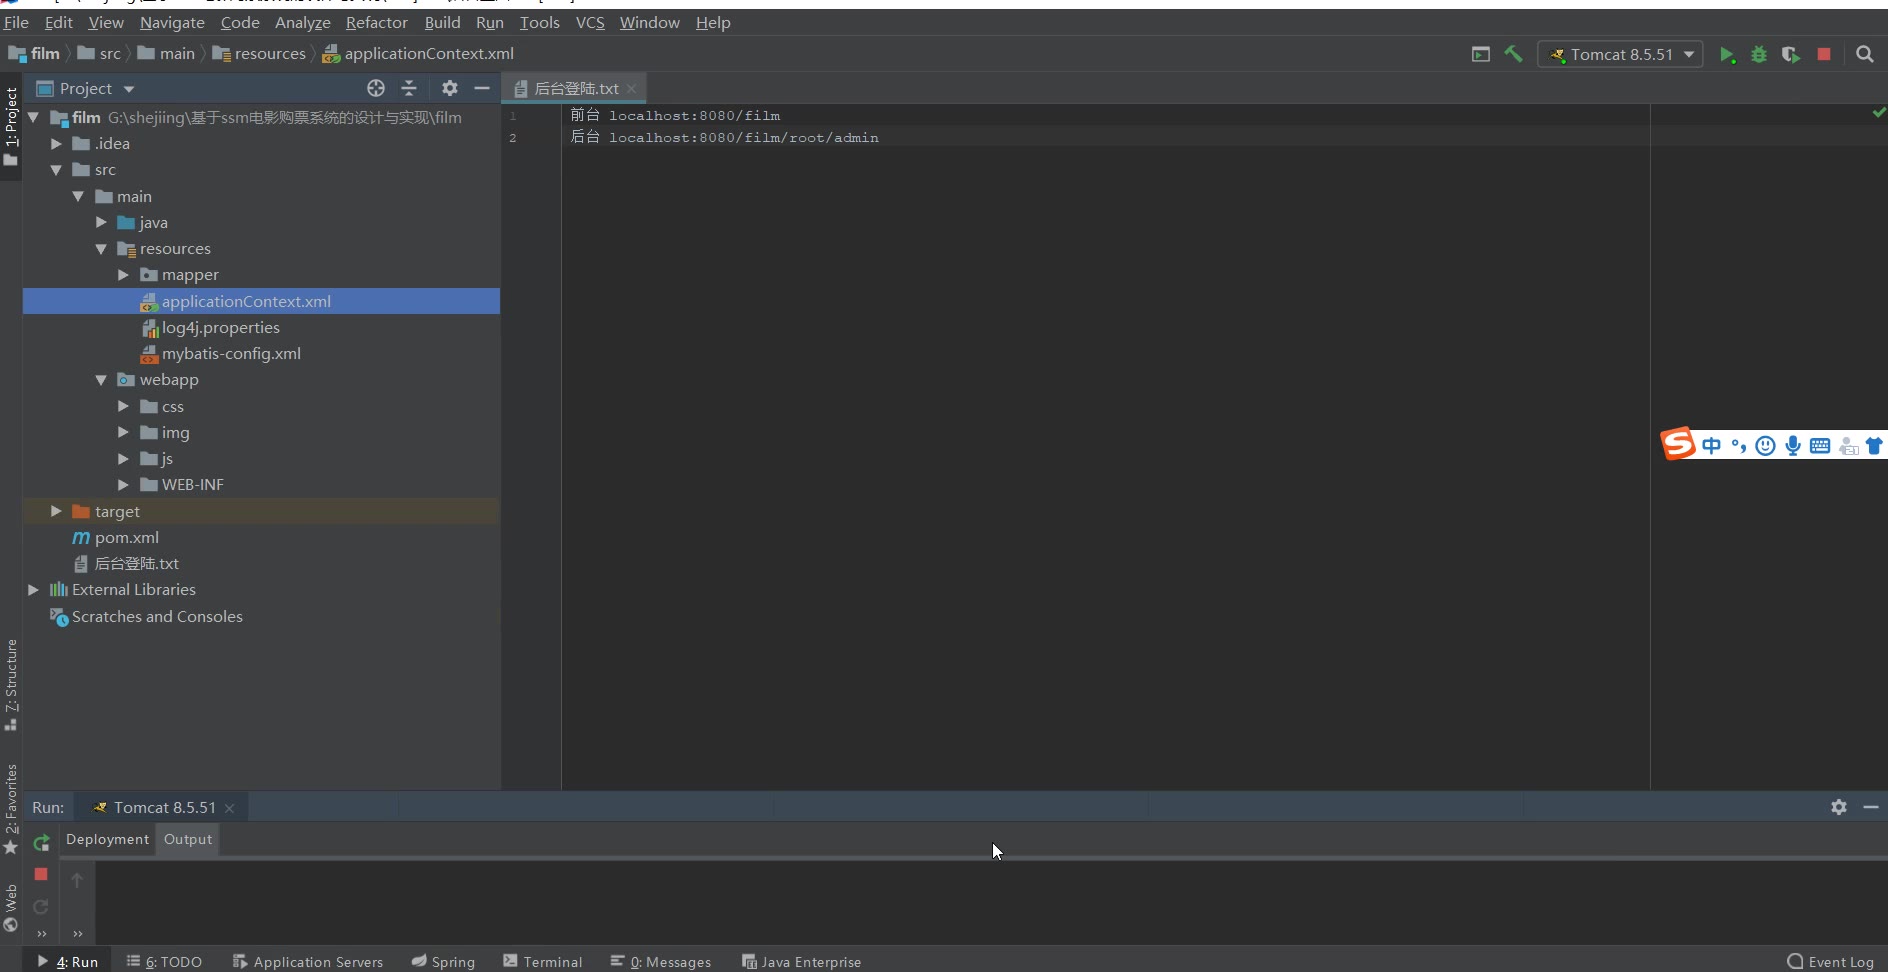This screenshot has height=972, width=1888.
Task: Open the Tomcat 8.5.51 run configuration dropdown
Action: (x=1620, y=55)
